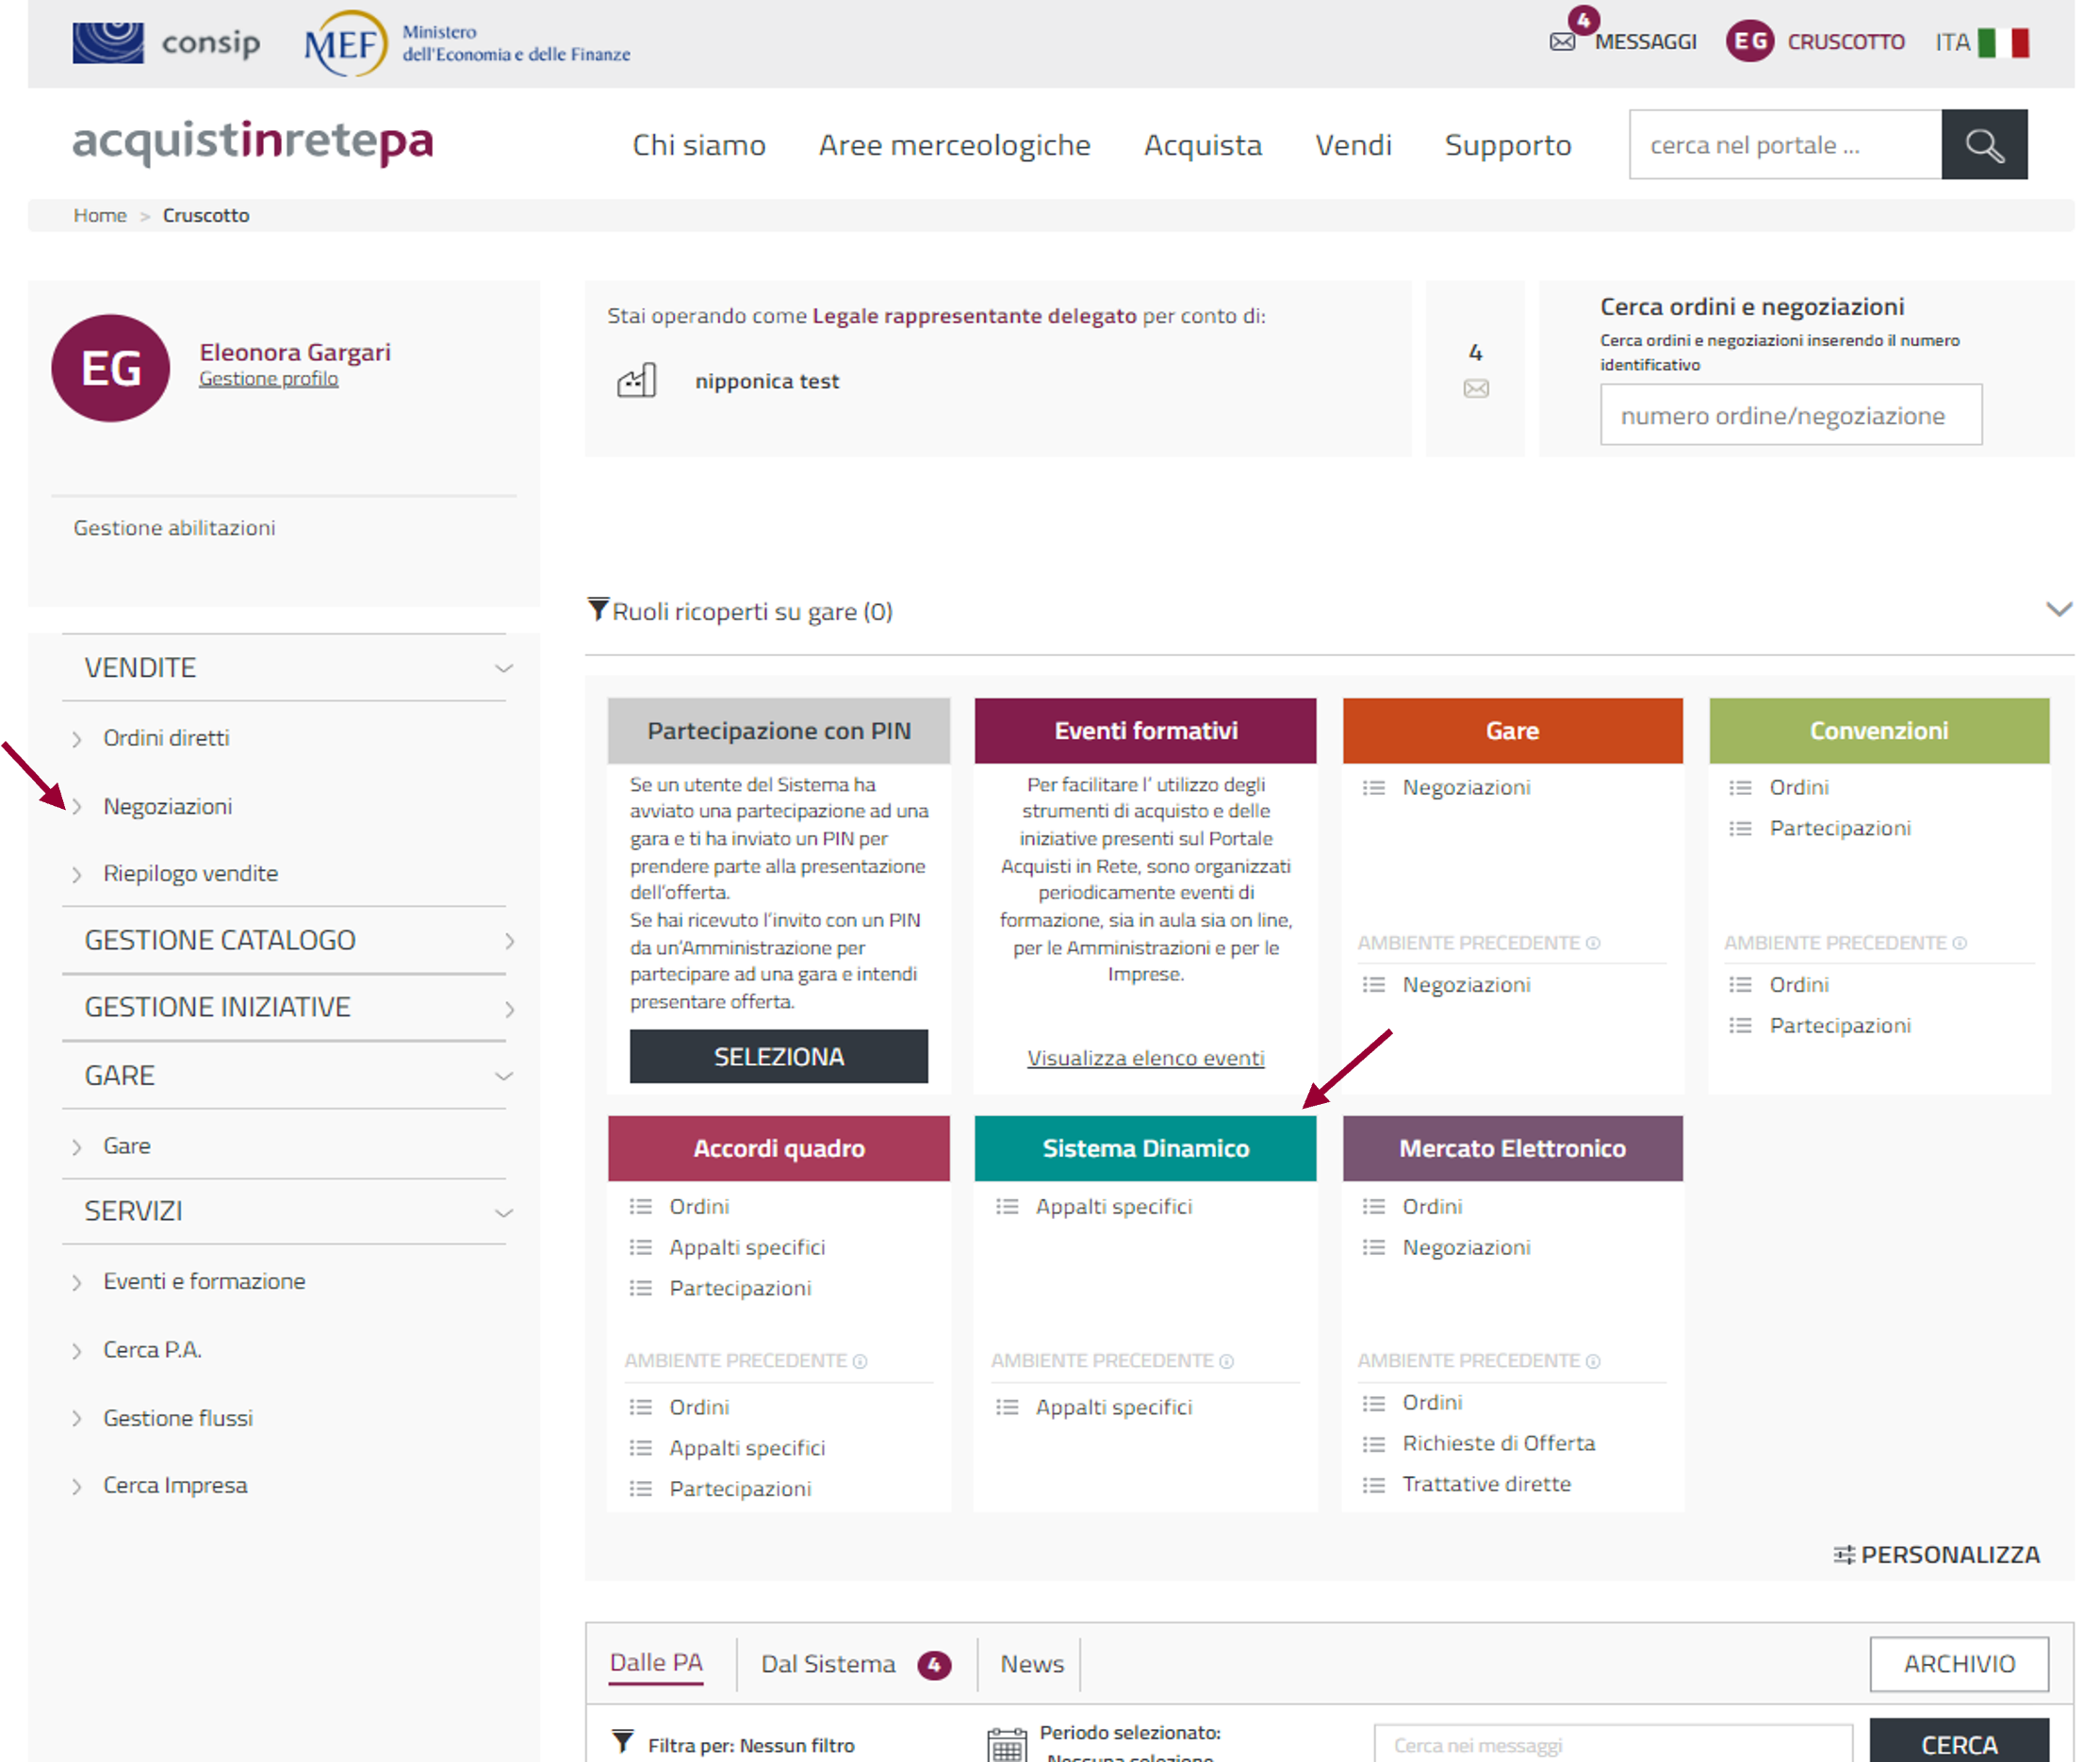Click the info icon next to Gare Ambiente Precedente

point(1594,943)
